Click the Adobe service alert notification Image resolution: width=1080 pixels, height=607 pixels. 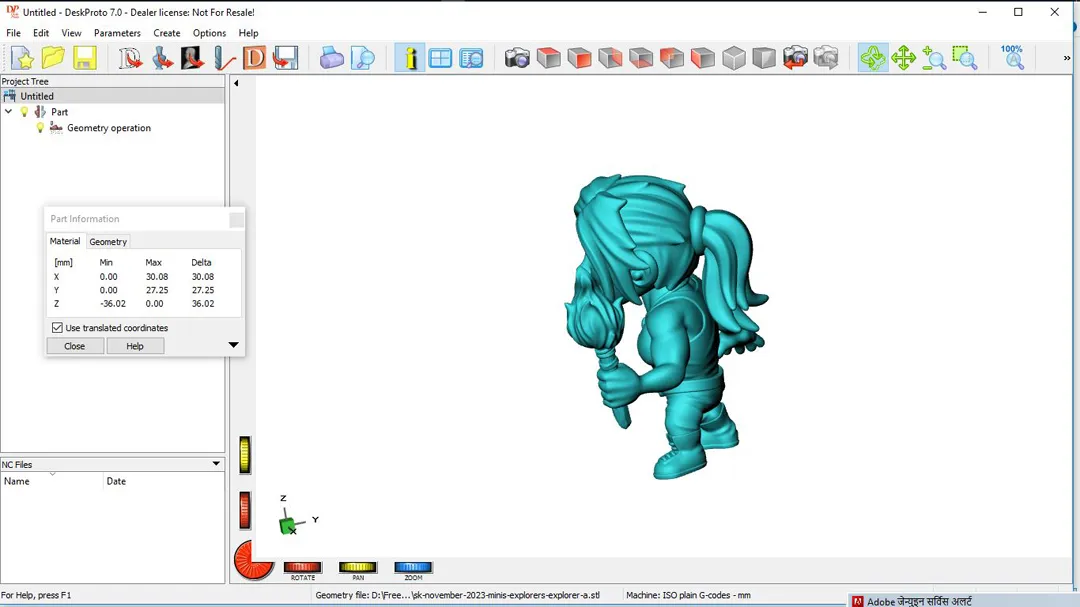click(x=962, y=601)
